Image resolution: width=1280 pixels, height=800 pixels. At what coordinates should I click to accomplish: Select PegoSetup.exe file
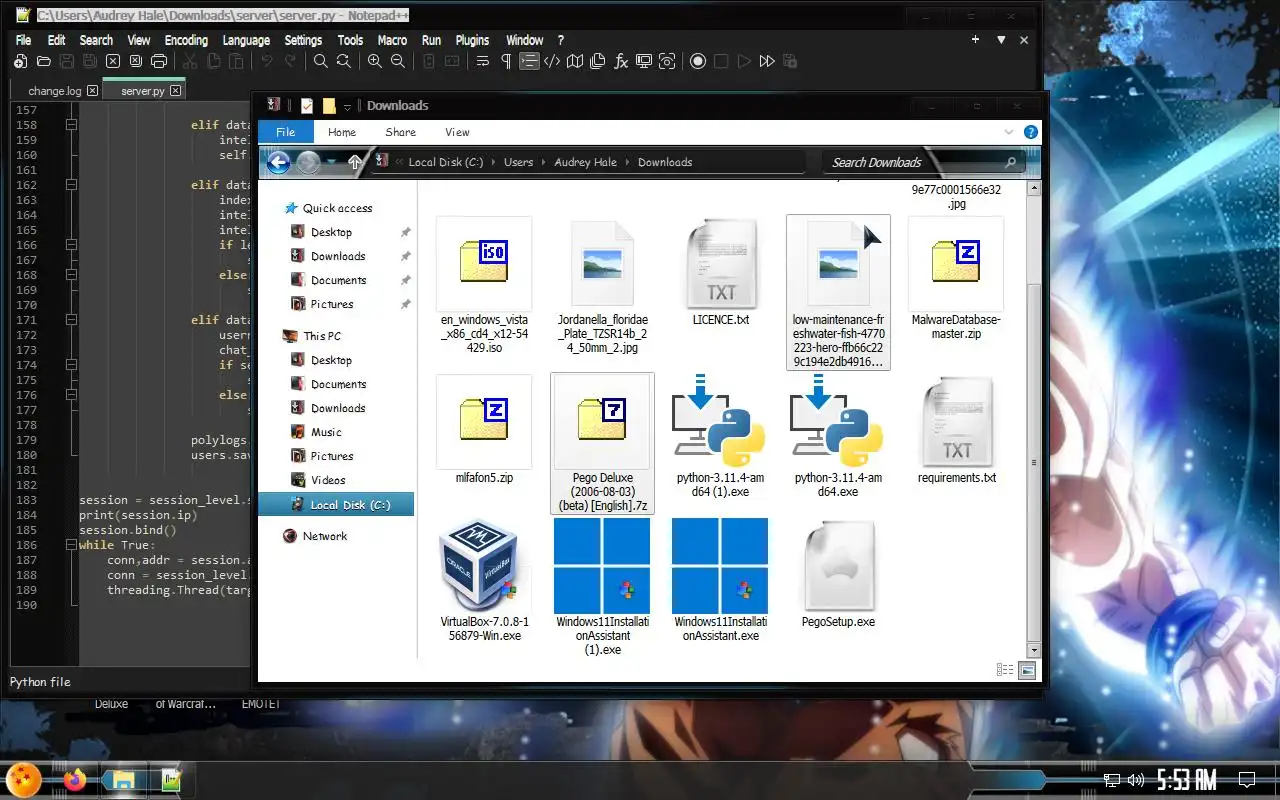click(x=838, y=574)
